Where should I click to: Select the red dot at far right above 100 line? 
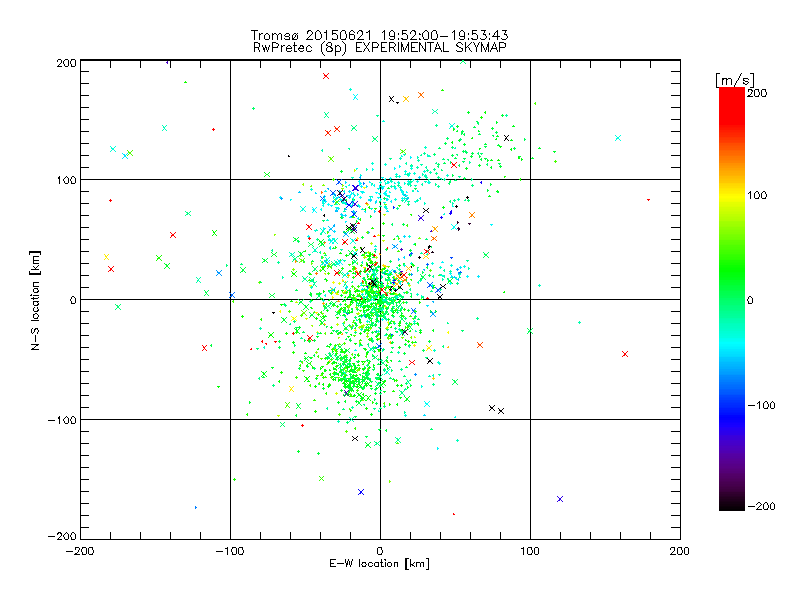[648, 200]
